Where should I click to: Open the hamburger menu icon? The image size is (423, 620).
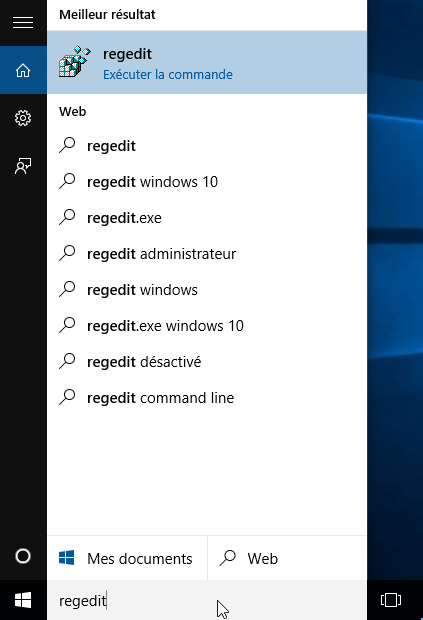click(23, 23)
